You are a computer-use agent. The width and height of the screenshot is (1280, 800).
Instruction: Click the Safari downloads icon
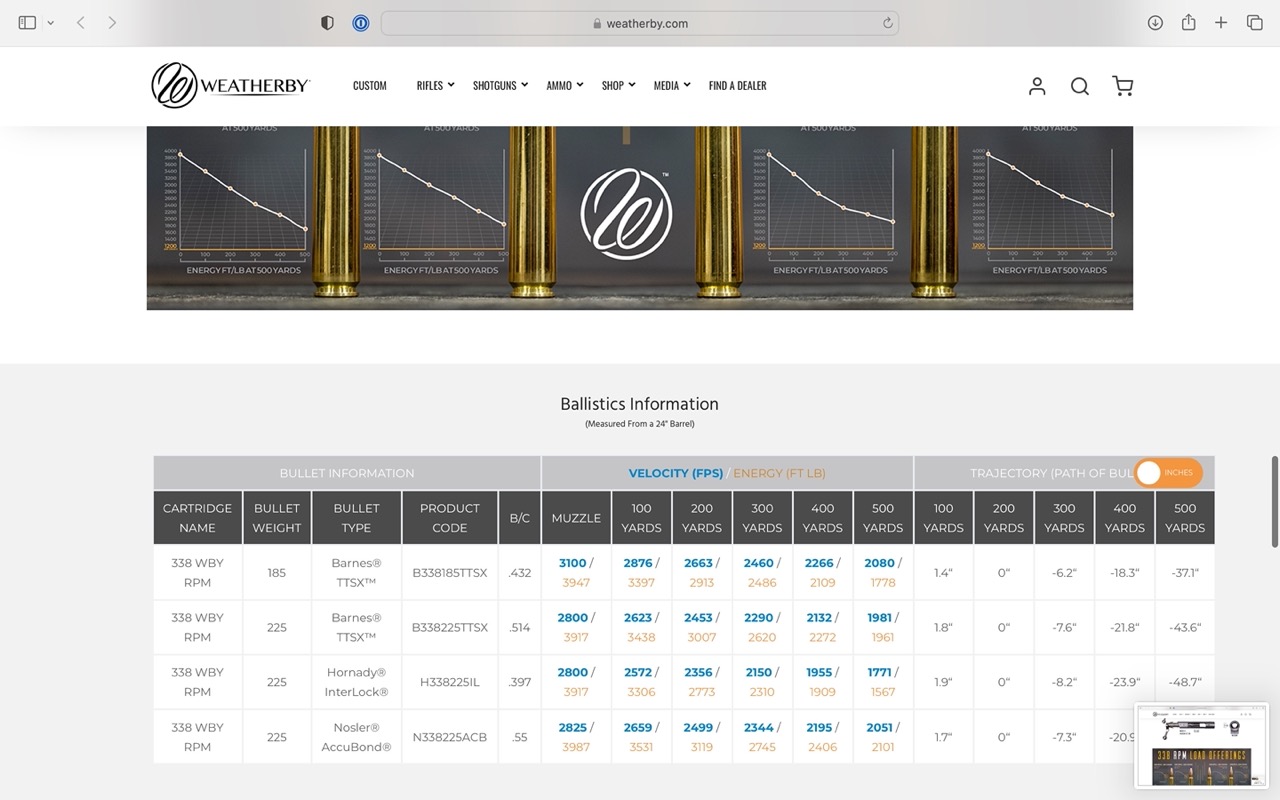pyautogui.click(x=1155, y=23)
